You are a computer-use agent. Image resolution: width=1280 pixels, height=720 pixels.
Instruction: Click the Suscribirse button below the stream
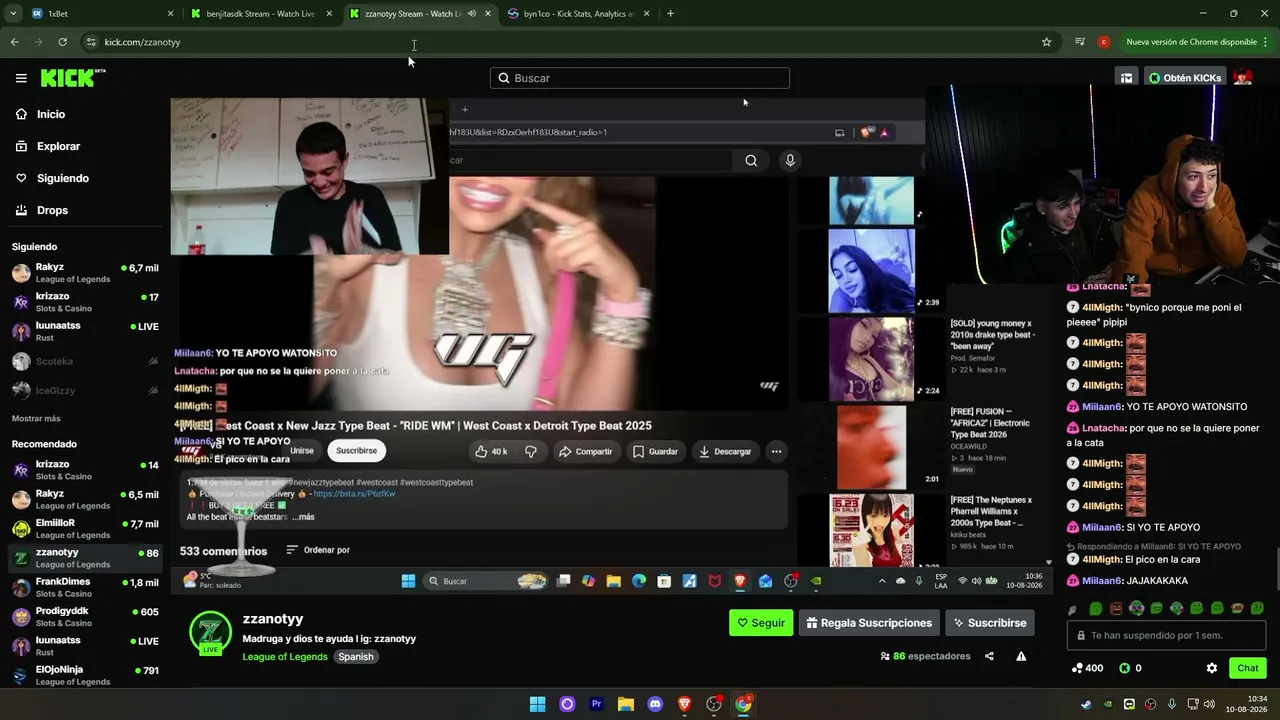point(990,623)
